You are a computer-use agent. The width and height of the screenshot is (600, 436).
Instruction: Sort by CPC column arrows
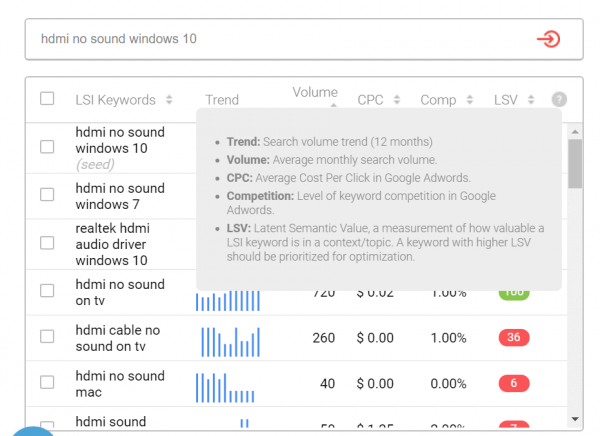coord(397,100)
